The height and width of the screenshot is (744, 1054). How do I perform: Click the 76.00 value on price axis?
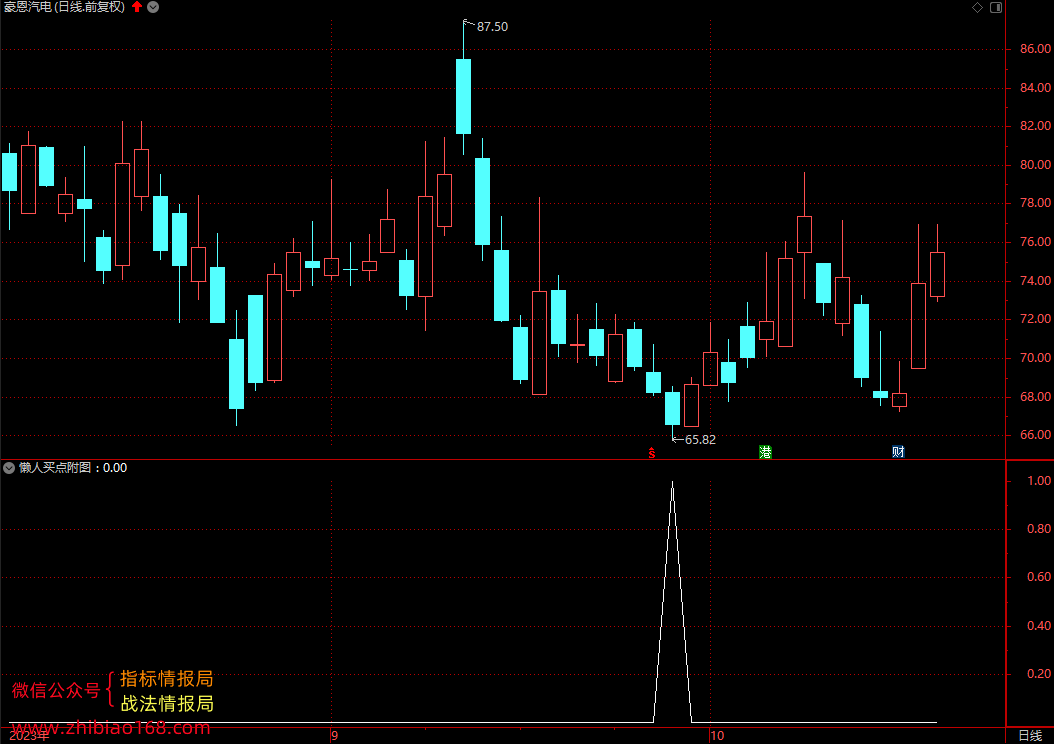click(x=1035, y=242)
